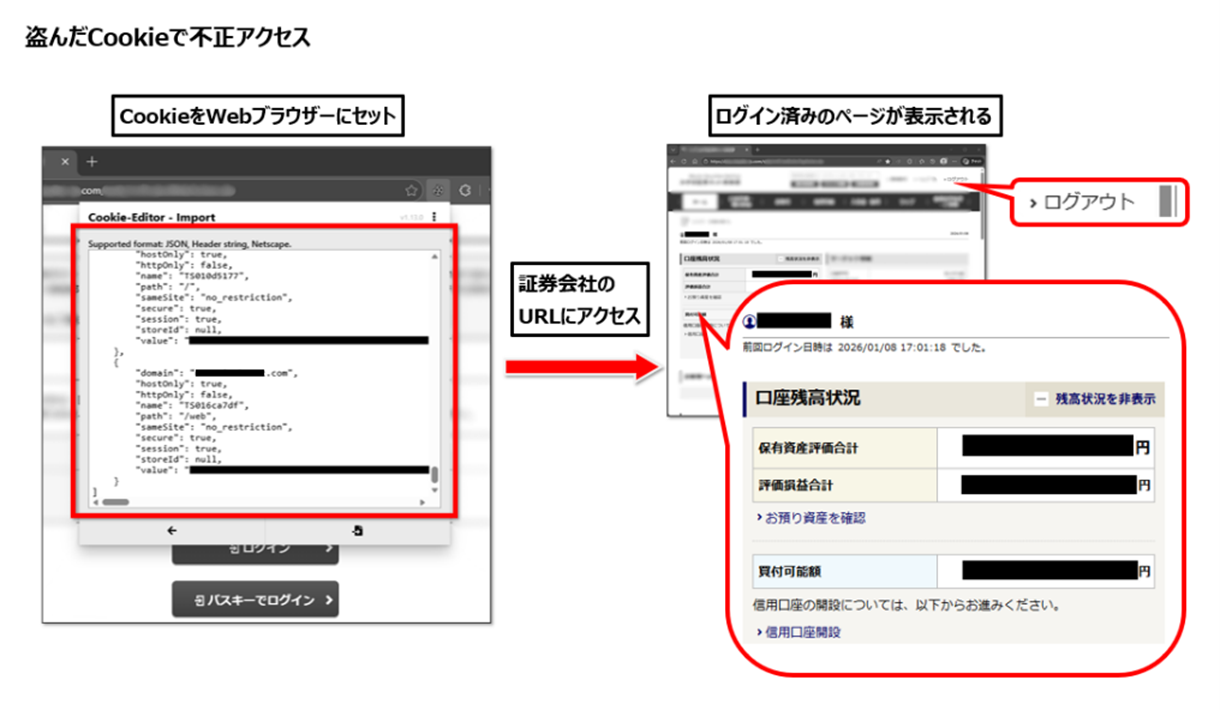Click the ログアウト link in the callout
The height and width of the screenshot is (710, 1220).
pos(1089,202)
